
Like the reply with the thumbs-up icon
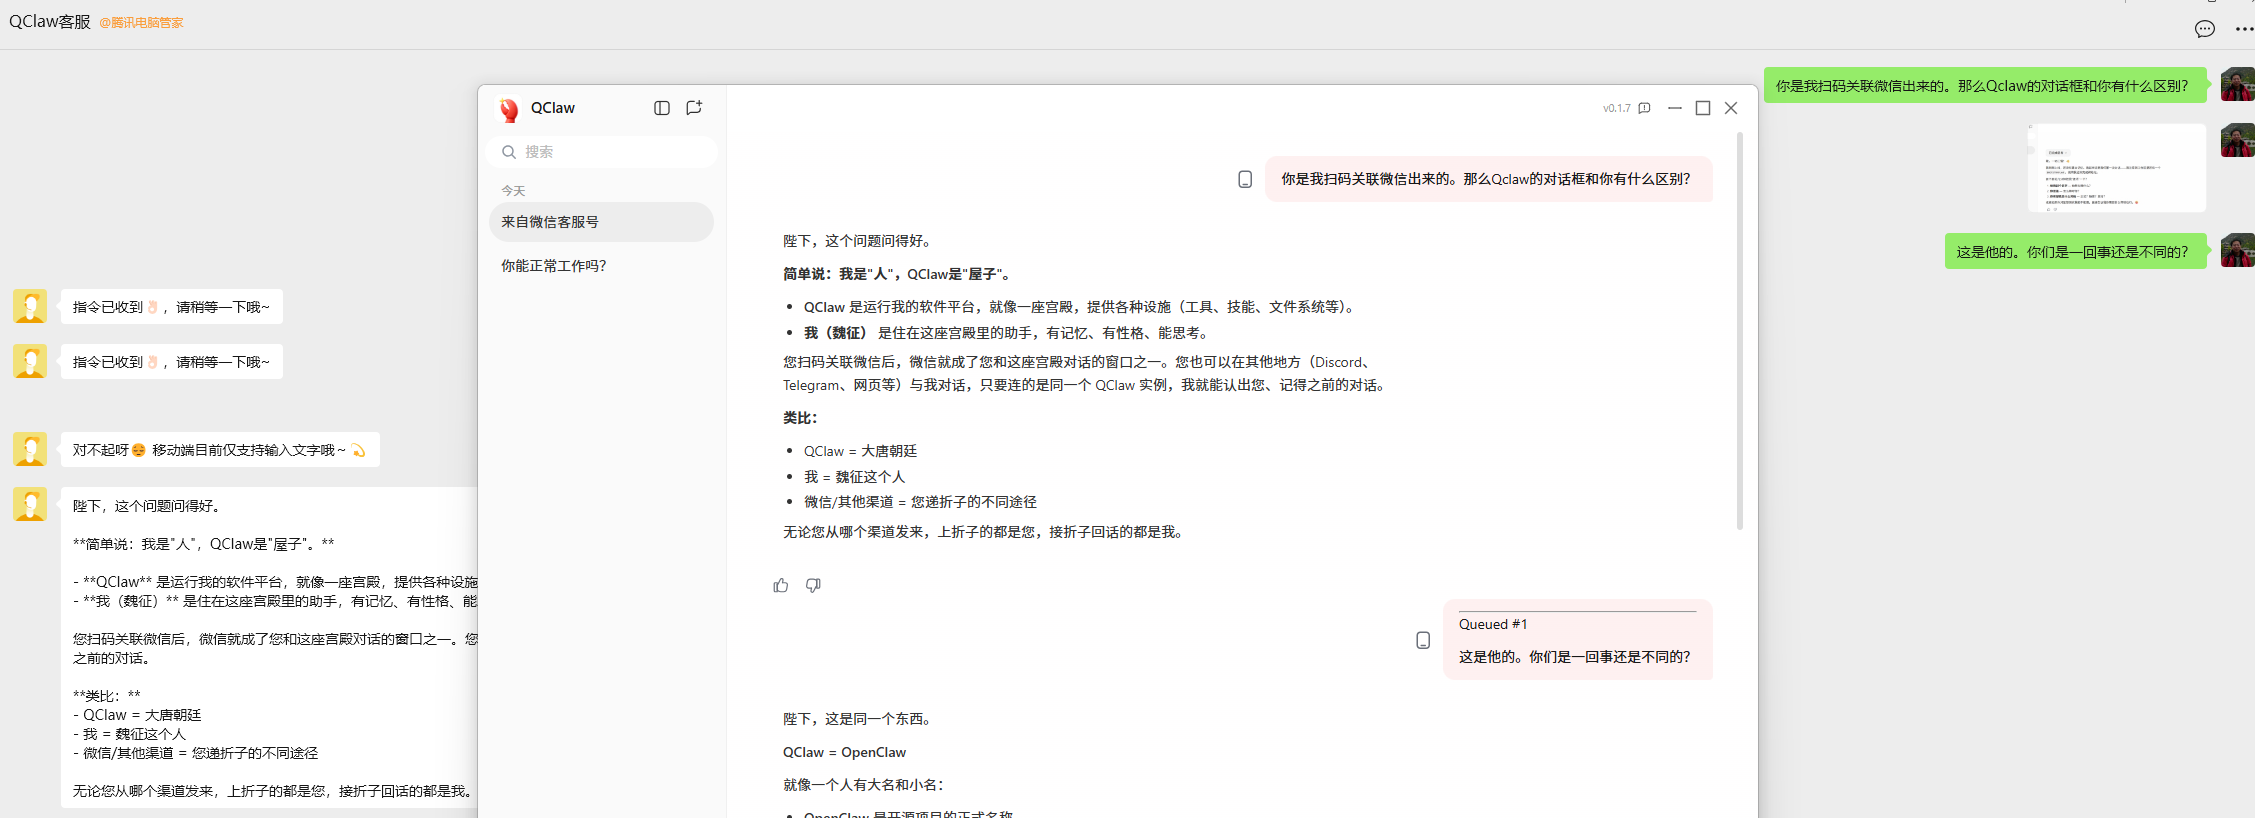pyautogui.click(x=781, y=585)
